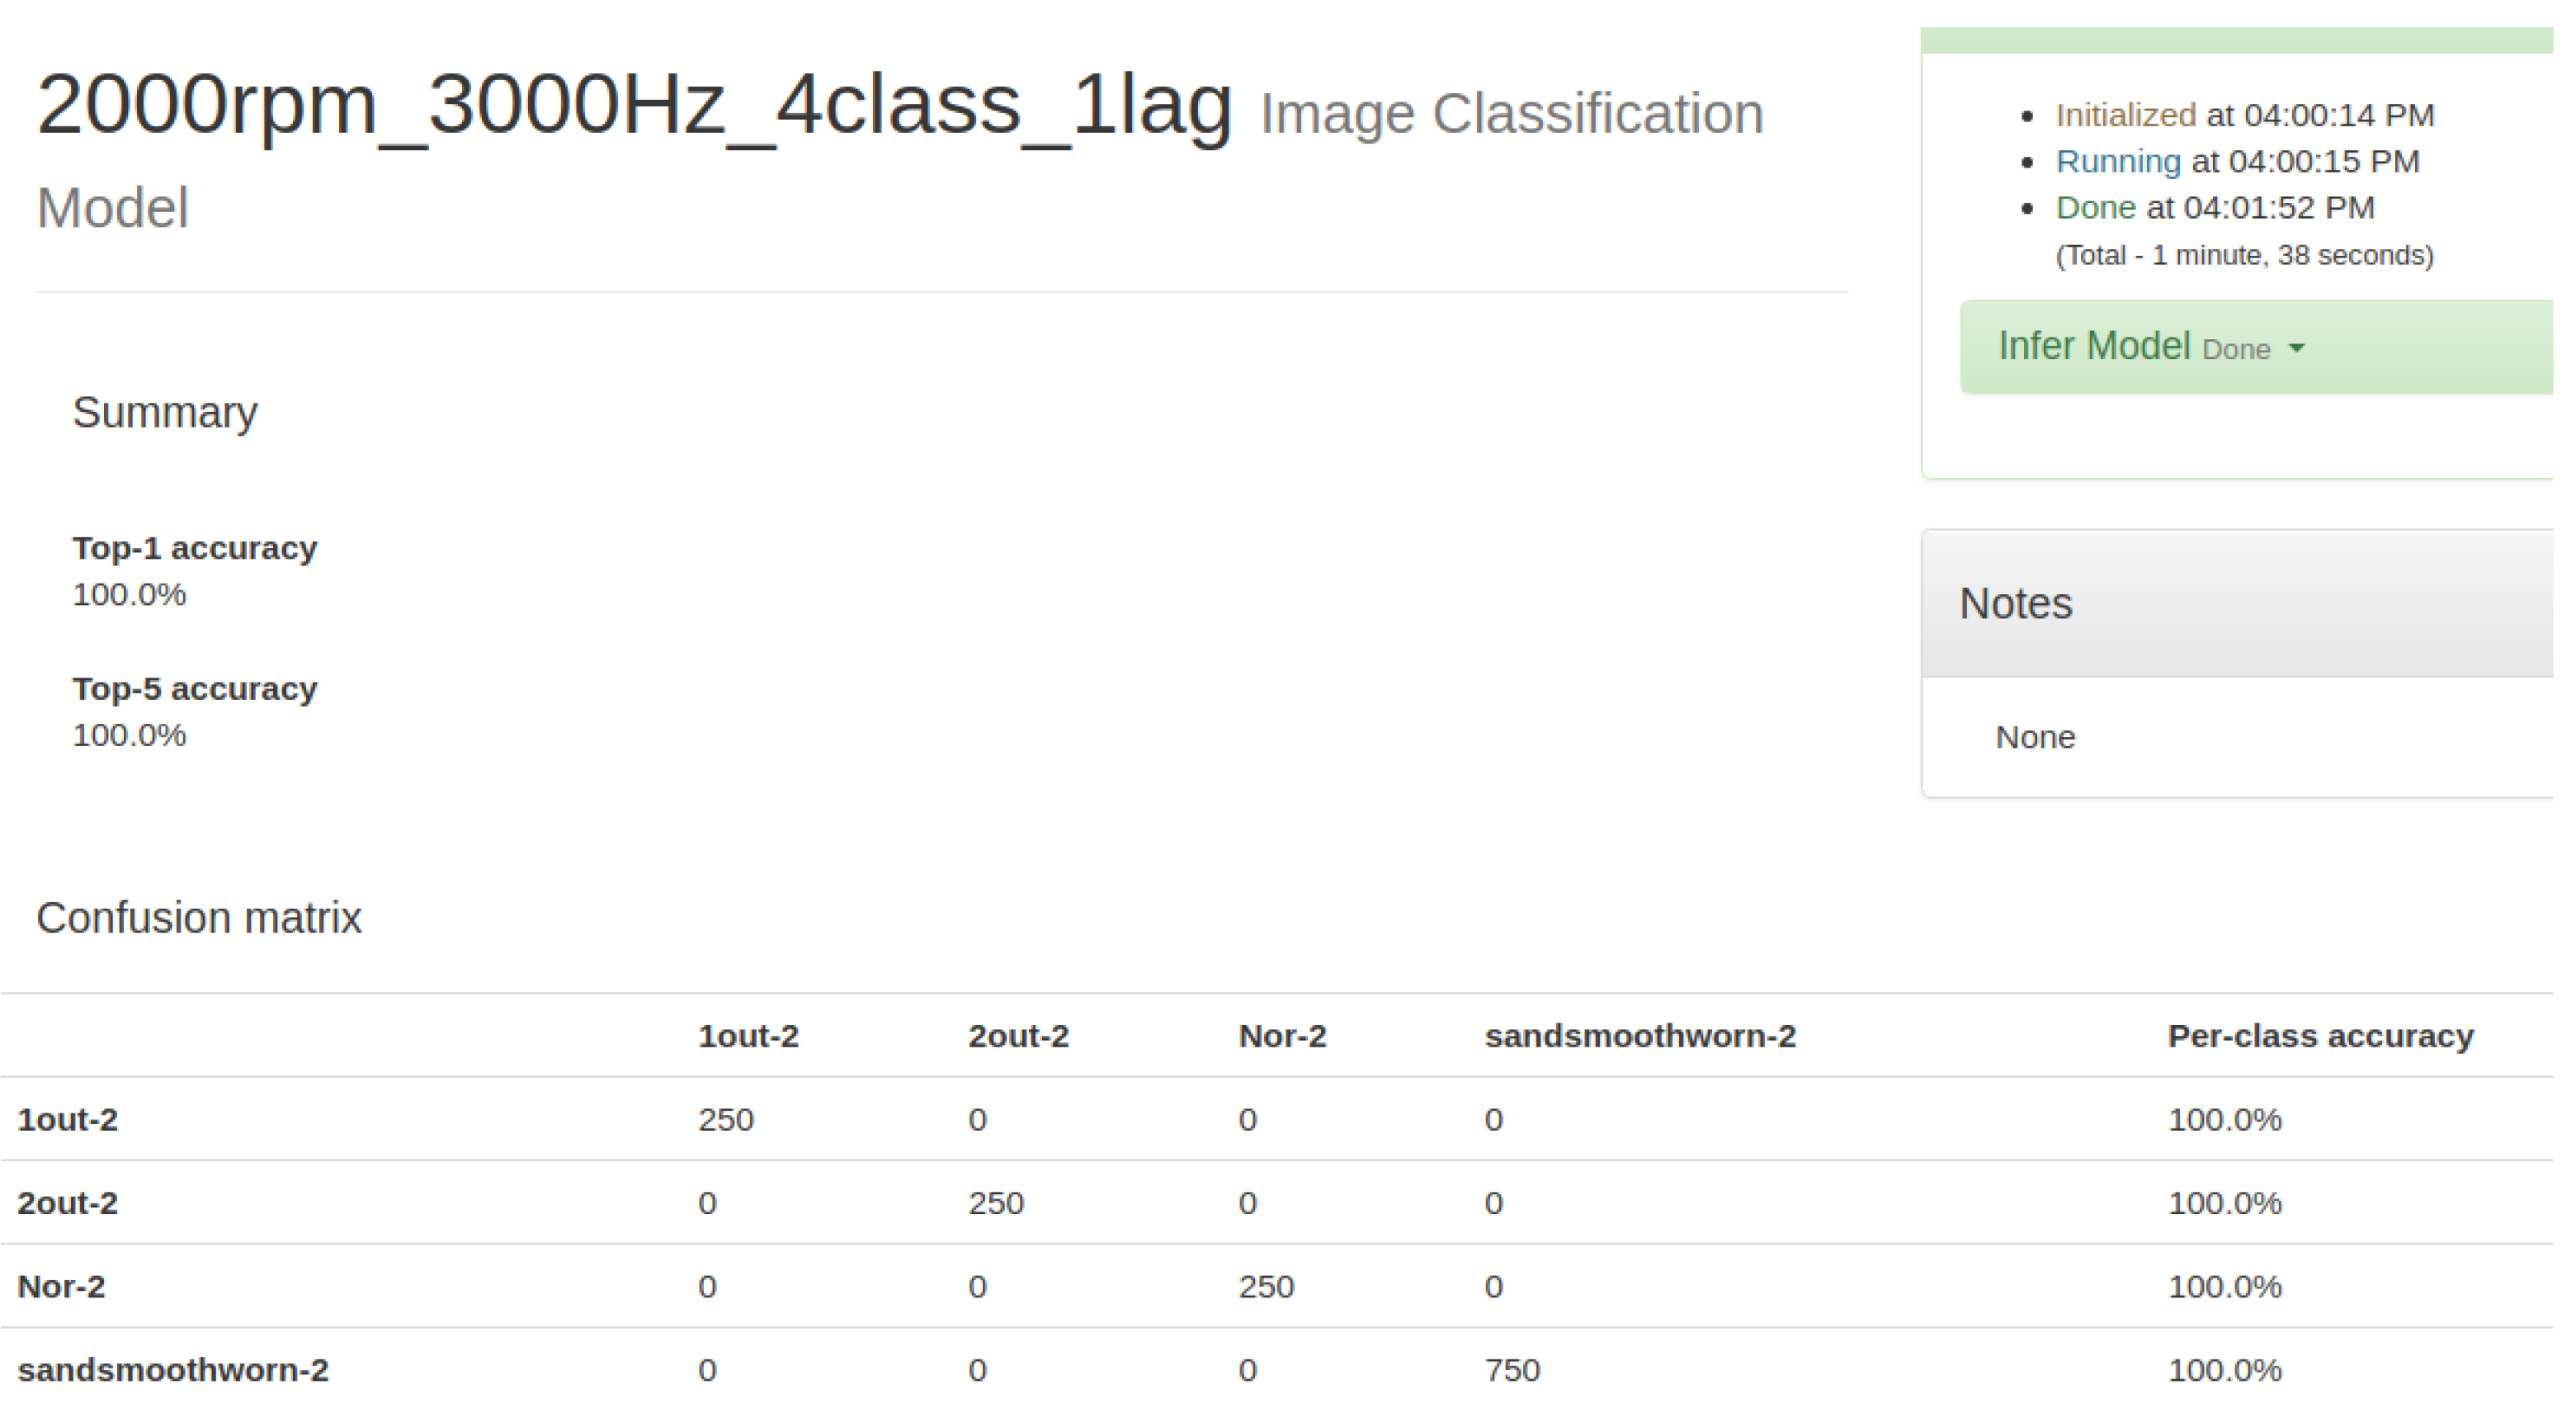
Task: Expand the Infer Model dropdown caret
Action: 2297,349
